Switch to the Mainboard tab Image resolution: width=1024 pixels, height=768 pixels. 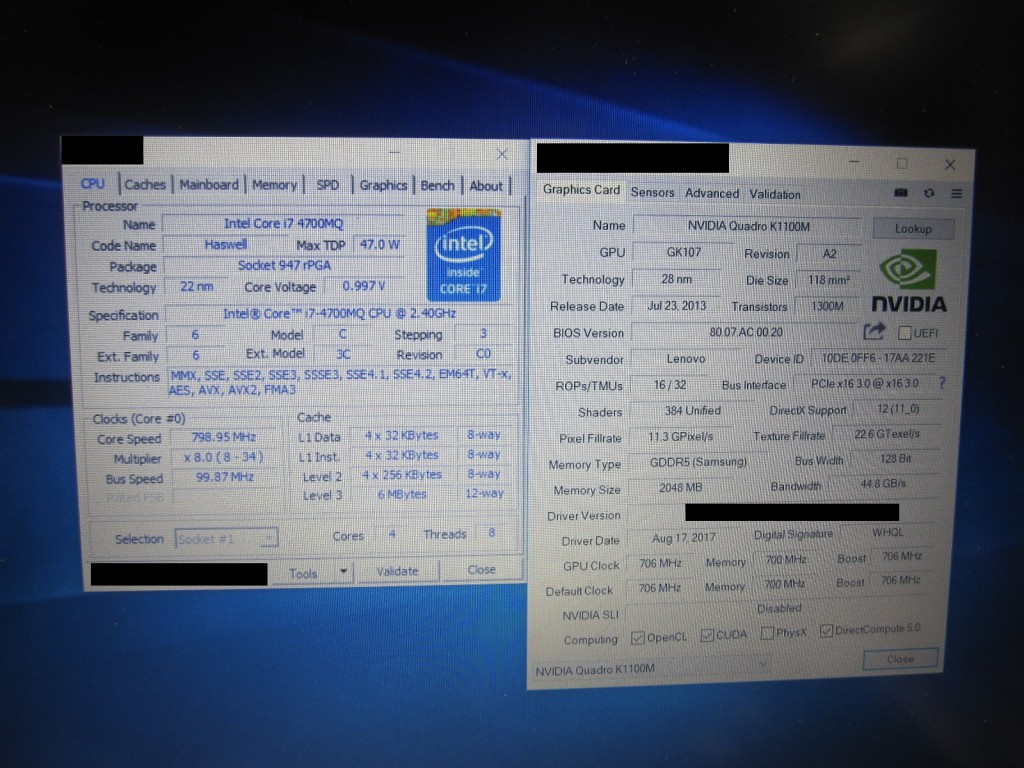coord(209,185)
